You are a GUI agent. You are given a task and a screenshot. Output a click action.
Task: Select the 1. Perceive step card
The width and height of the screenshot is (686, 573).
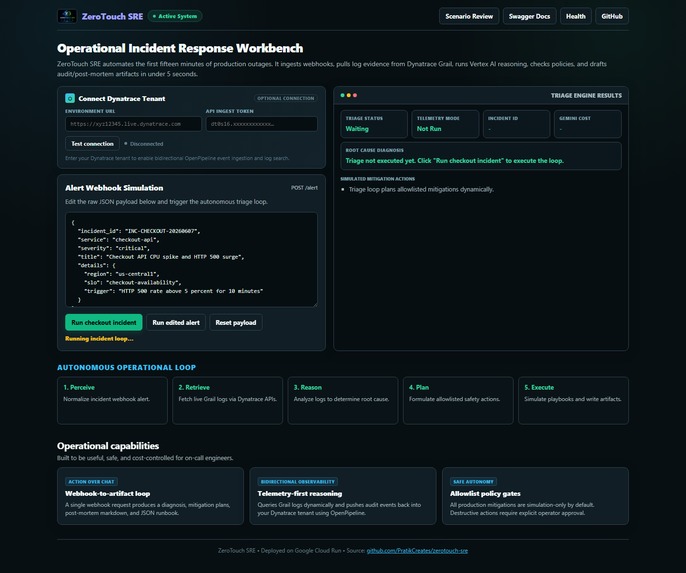click(x=112, y=400)
